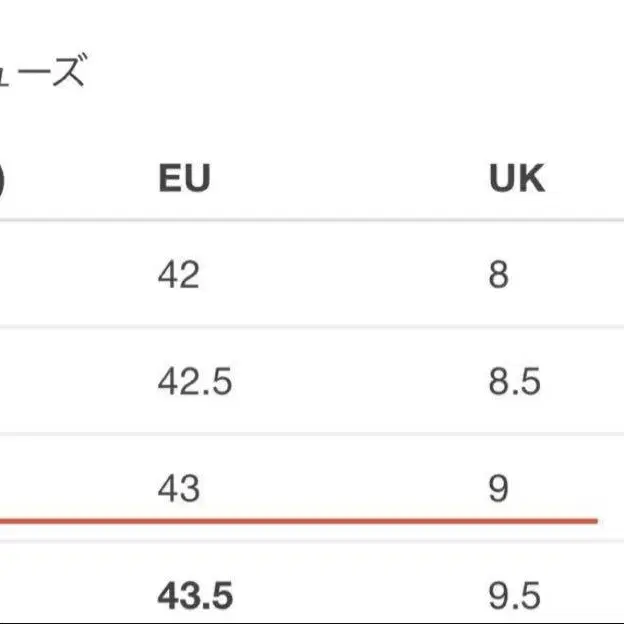Click the UK 9.5 value
Image resolution: width=624 pixels, height=624 pixels.
tap(515, 596)
